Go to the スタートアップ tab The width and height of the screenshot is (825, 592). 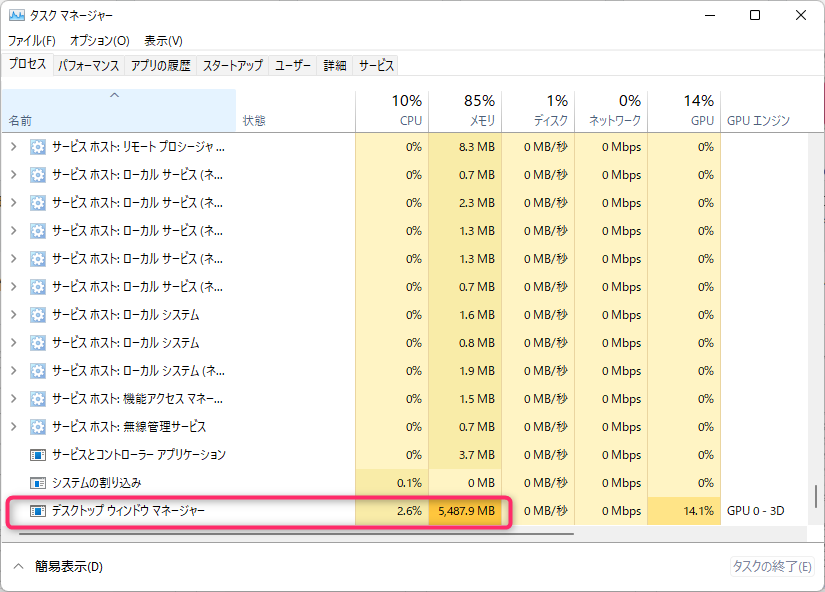(x=233, y=66)
